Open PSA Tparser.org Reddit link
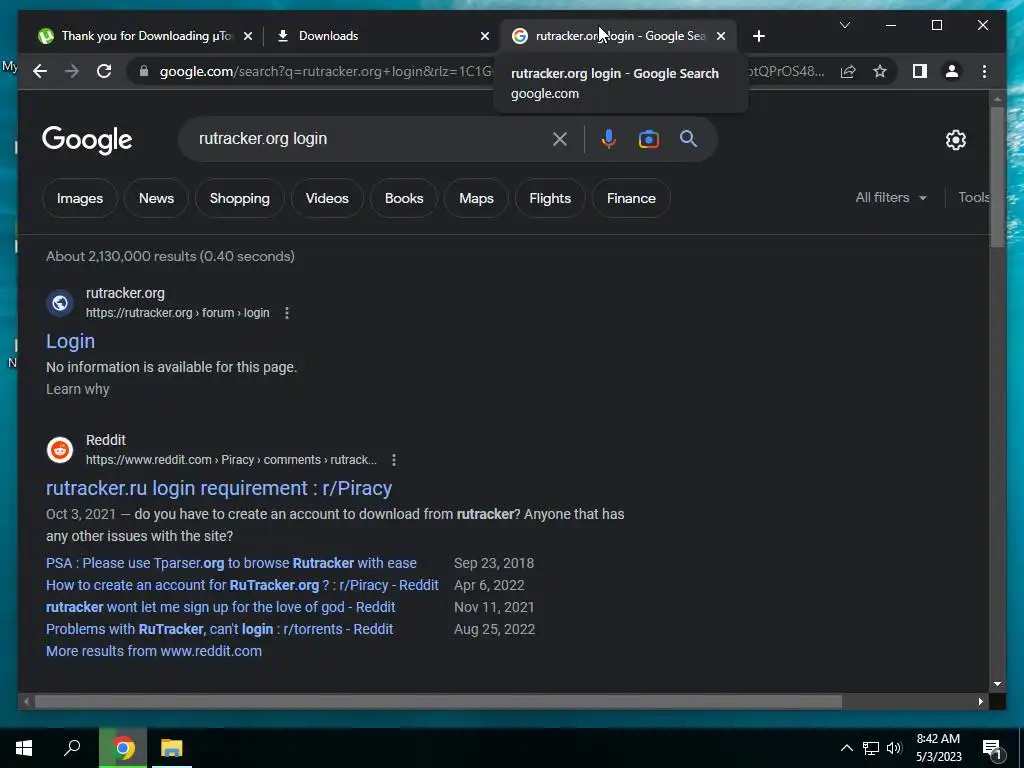 coord(231,563)
